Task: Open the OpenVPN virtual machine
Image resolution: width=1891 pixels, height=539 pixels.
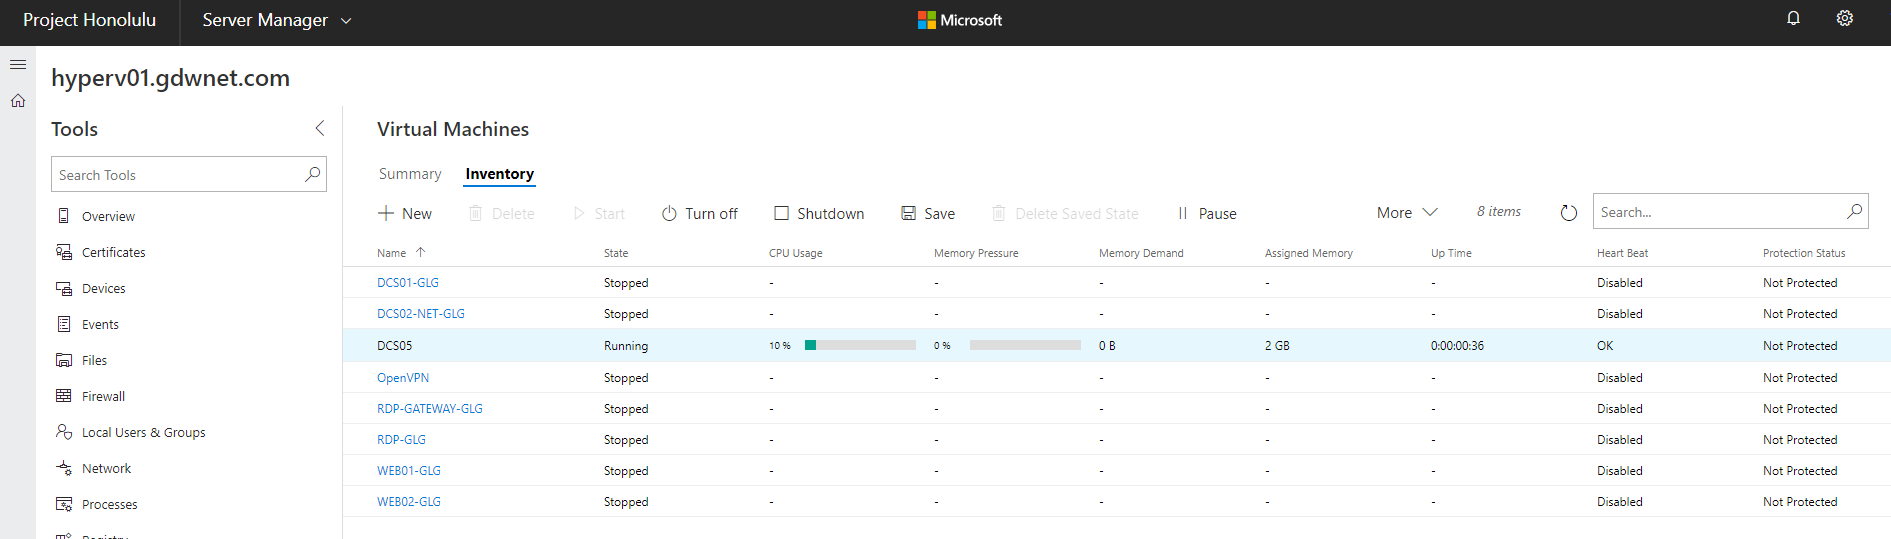Action: point(403,378)
